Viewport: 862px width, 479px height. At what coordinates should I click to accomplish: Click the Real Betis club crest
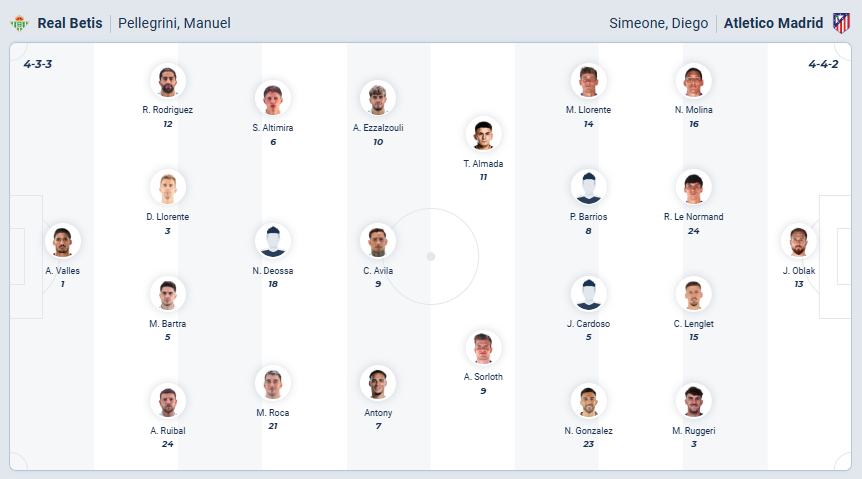[x=19, y=23]
